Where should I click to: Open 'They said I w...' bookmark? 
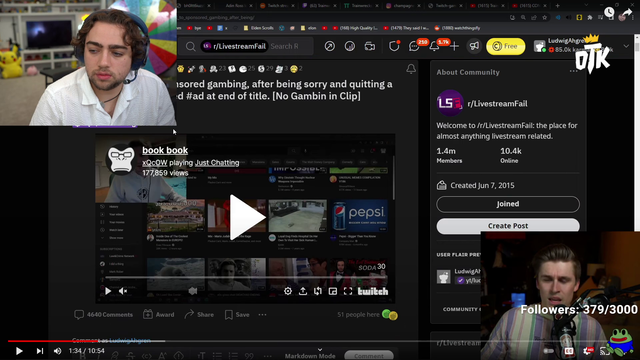click(406, 28)
